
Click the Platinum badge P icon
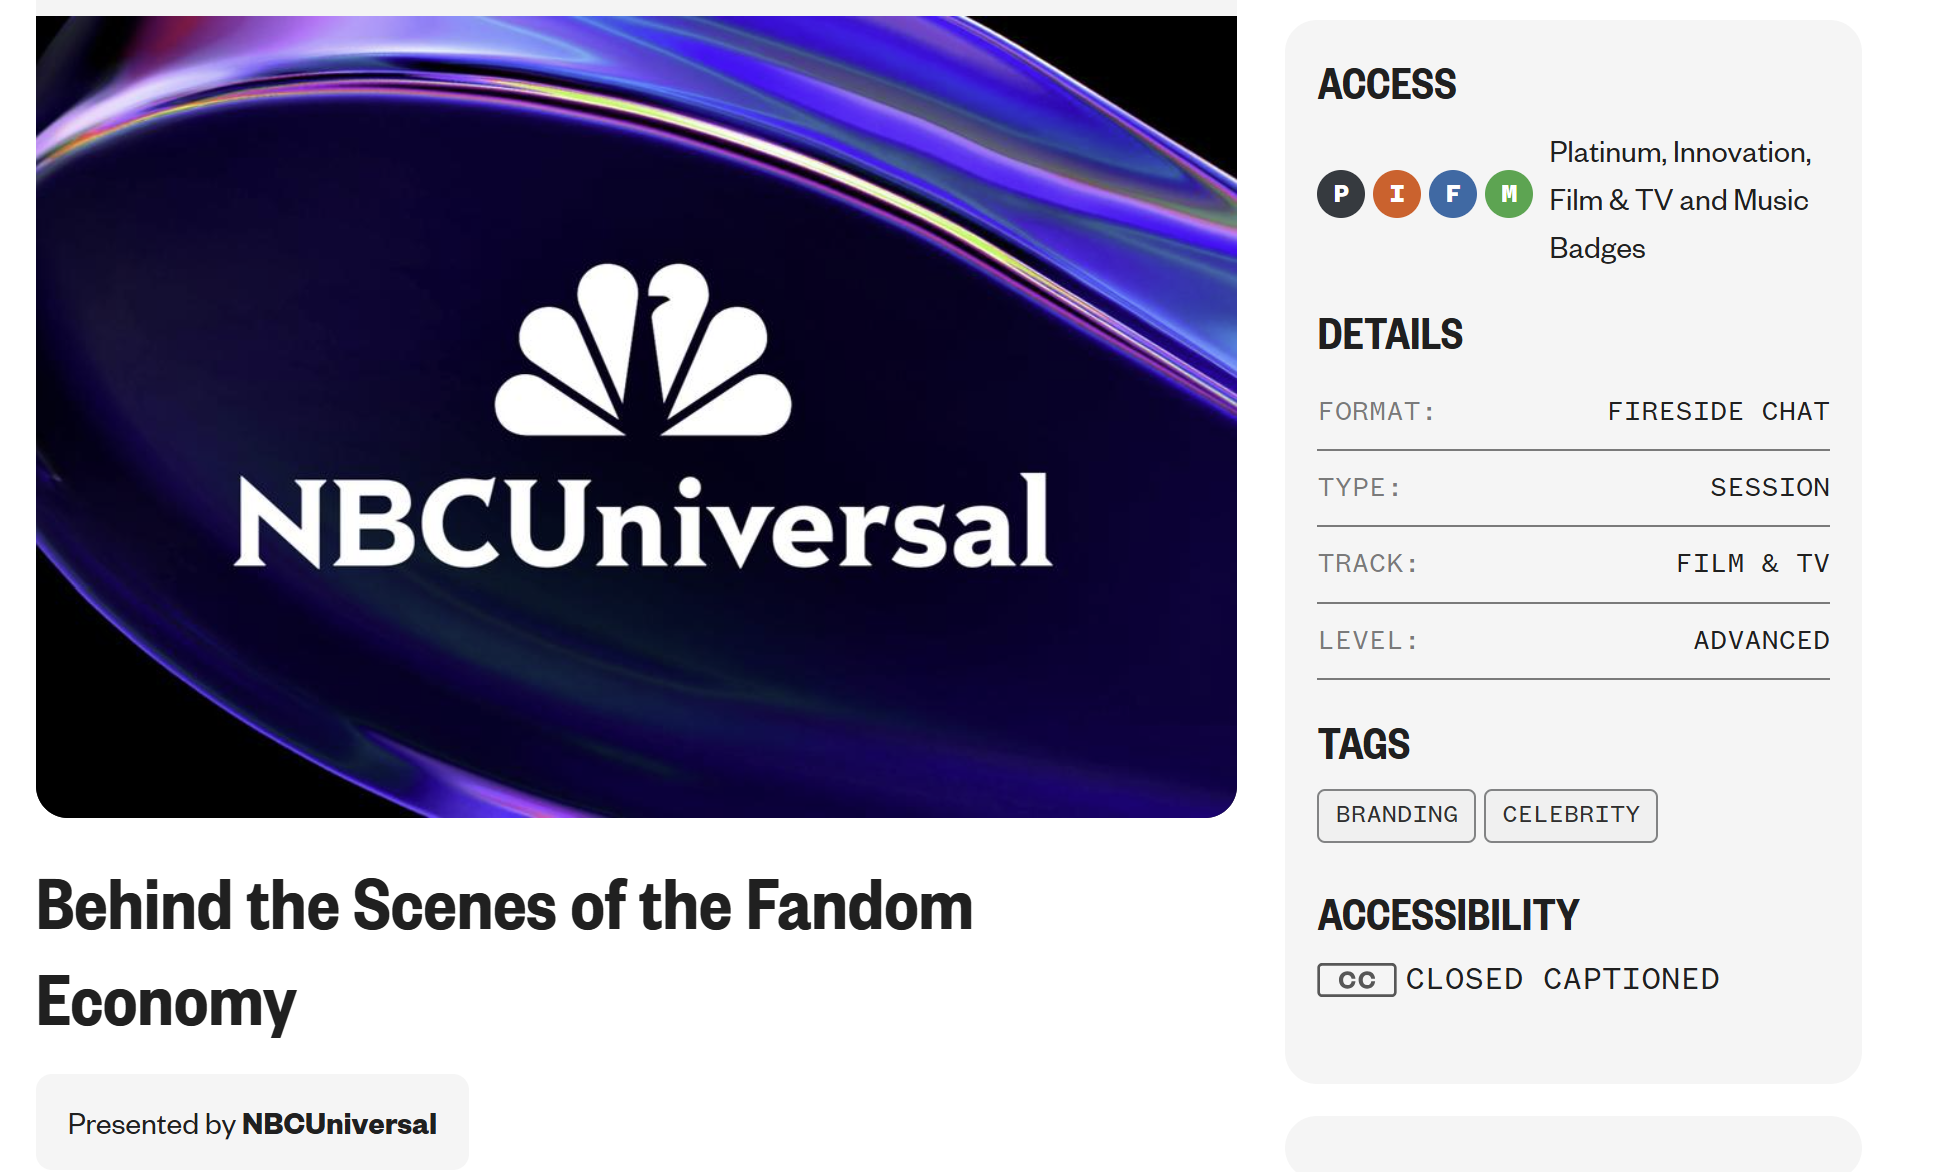tap(1341, 194)
